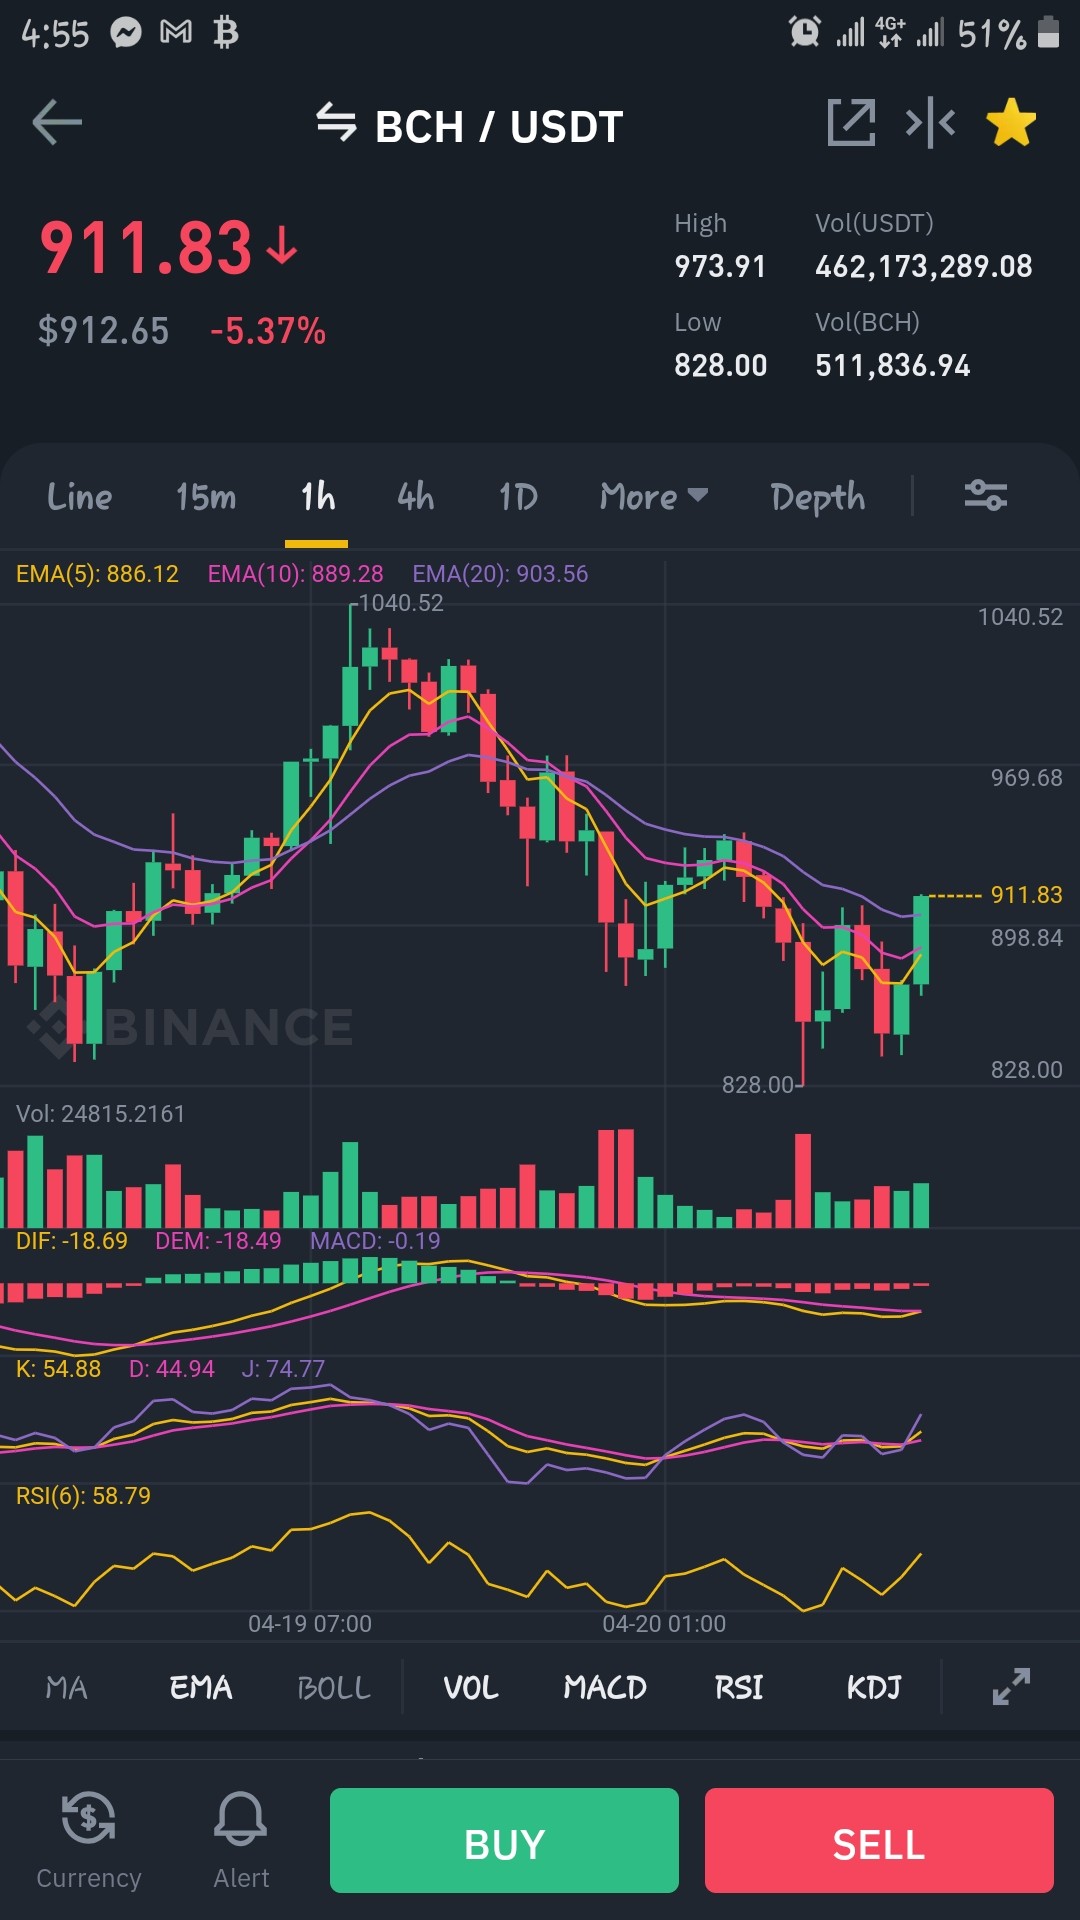The height and width of the screenshot is (1920, 1080).
Task: Select the 4h timeframe tab
Action: pyautogui.click(x=416, y=496)
